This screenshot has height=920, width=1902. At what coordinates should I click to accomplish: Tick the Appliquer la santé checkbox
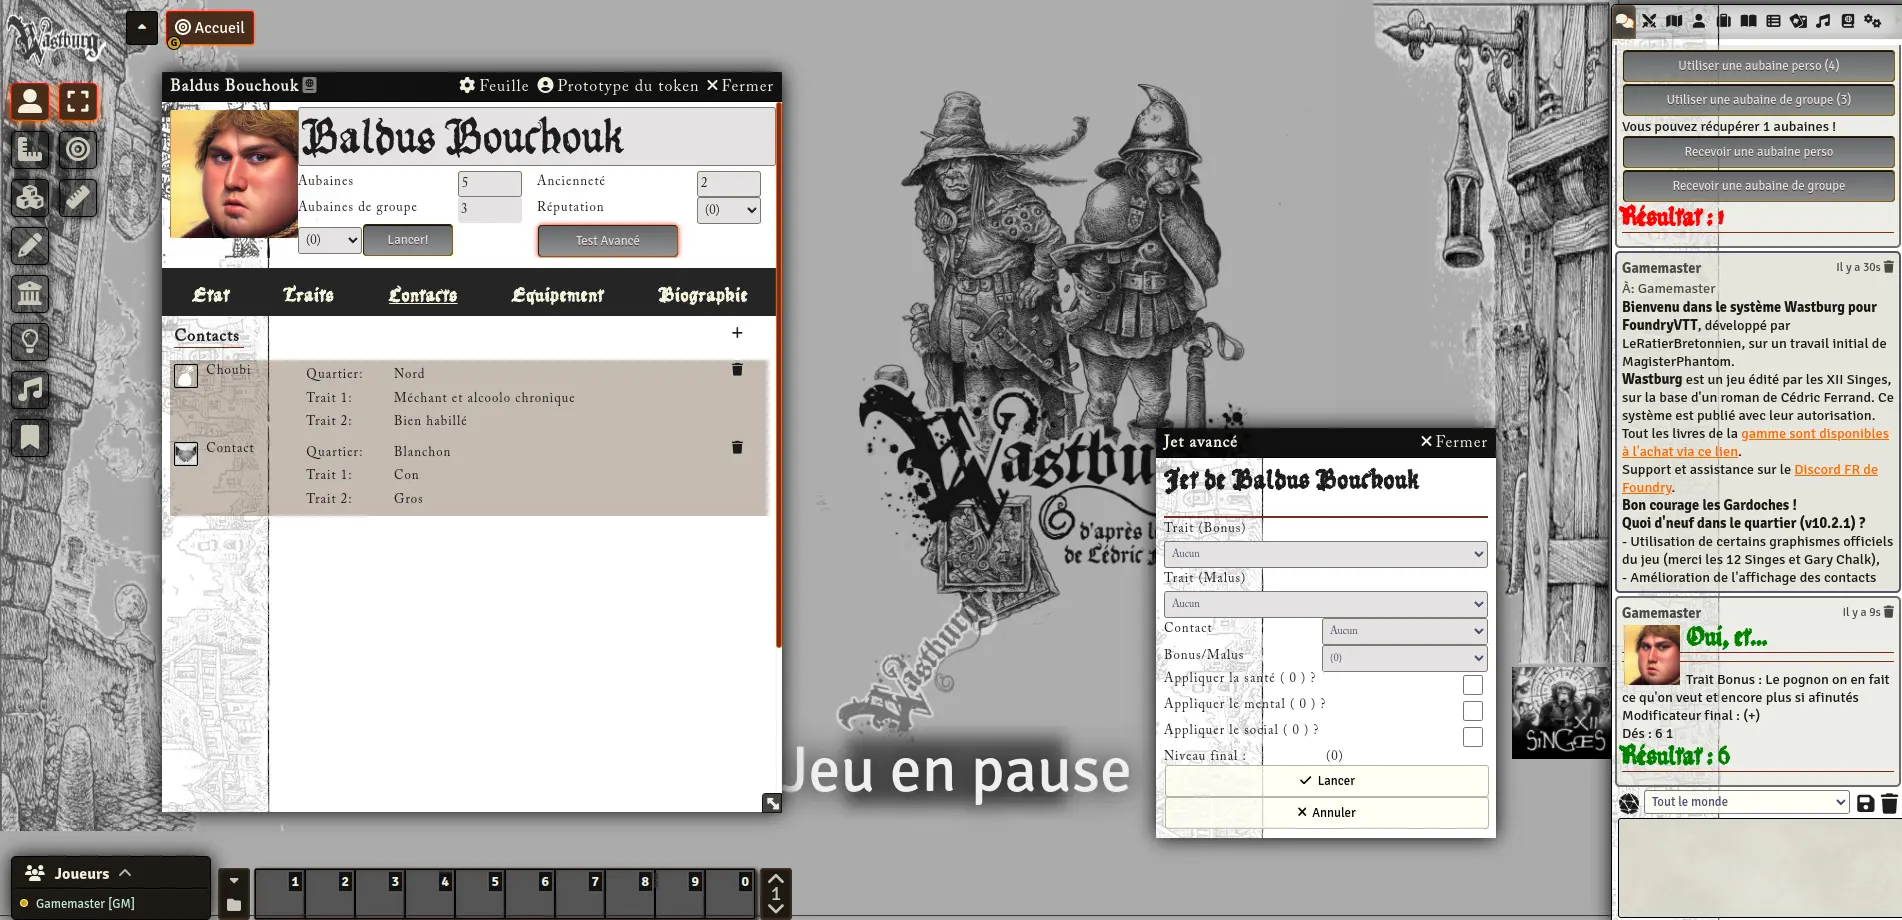(1473, 685)
